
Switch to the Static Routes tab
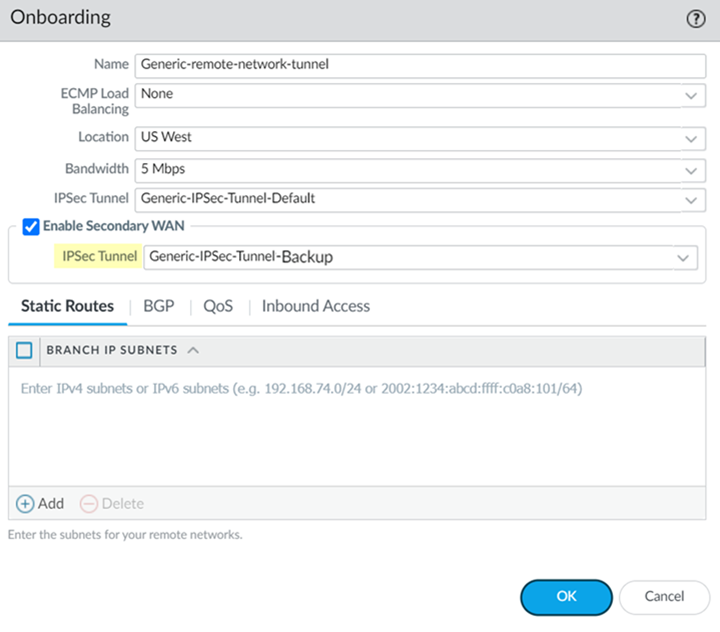(x=67, y=306)
